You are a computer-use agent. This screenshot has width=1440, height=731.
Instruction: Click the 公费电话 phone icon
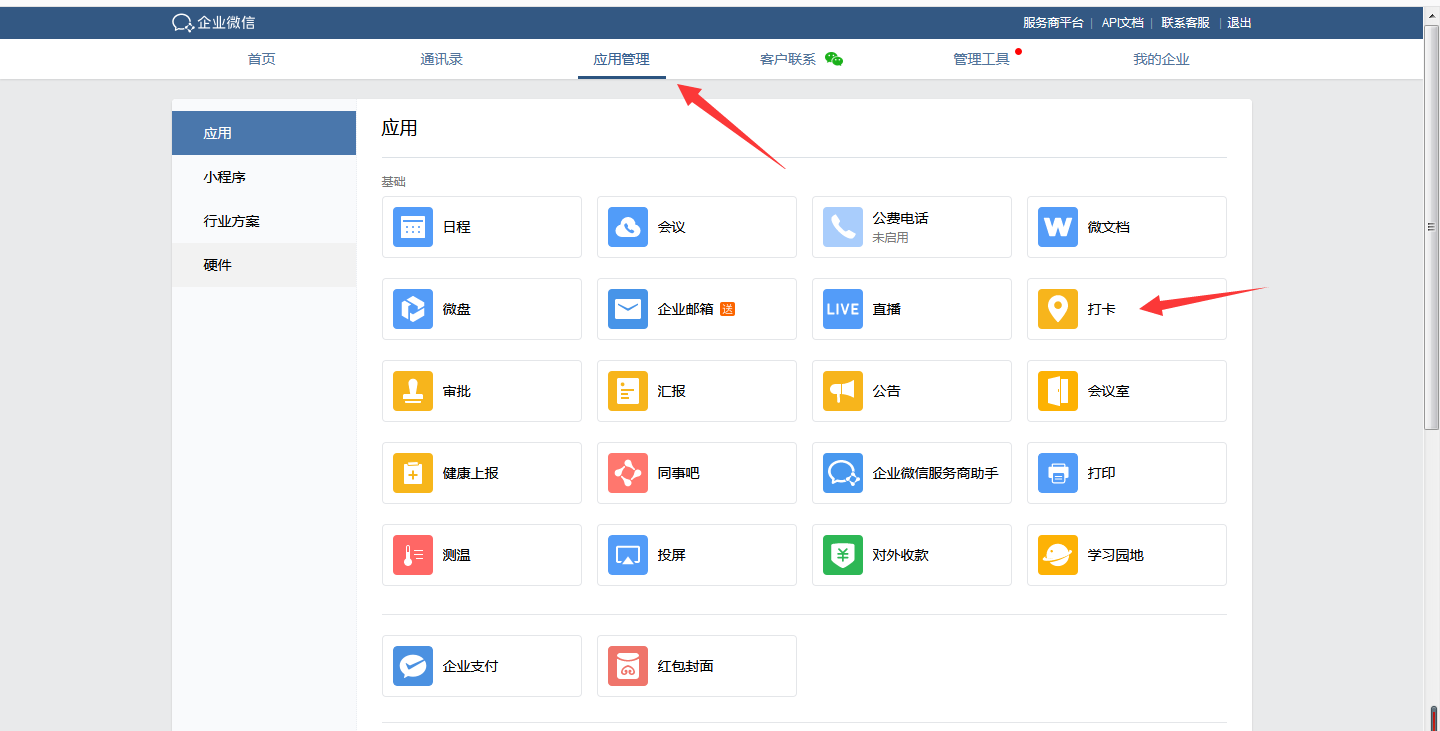coord(843,227)
